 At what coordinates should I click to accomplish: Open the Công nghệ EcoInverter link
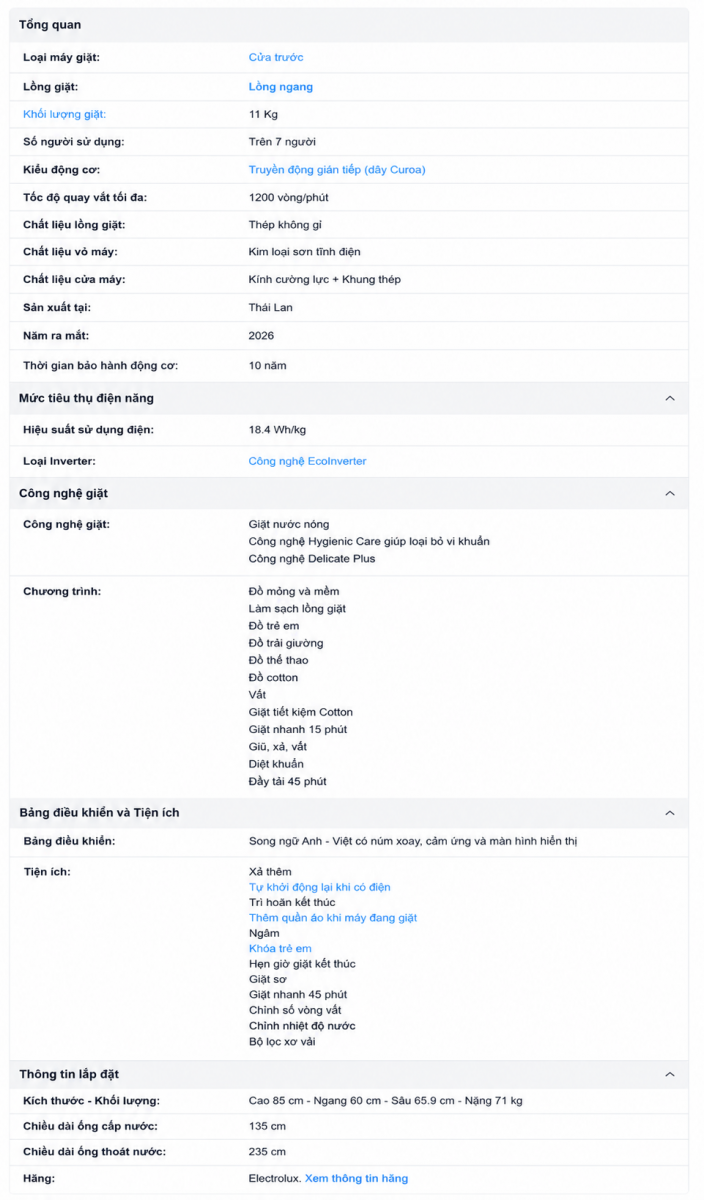[x=307, y=461]
